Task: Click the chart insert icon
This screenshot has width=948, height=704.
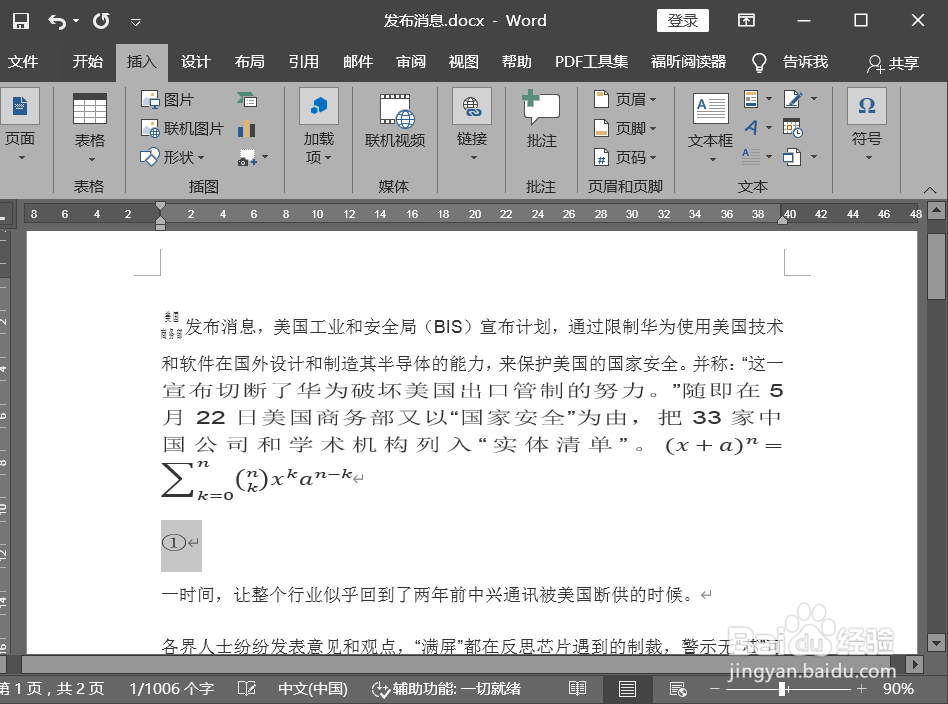Action: pos(247,128)
